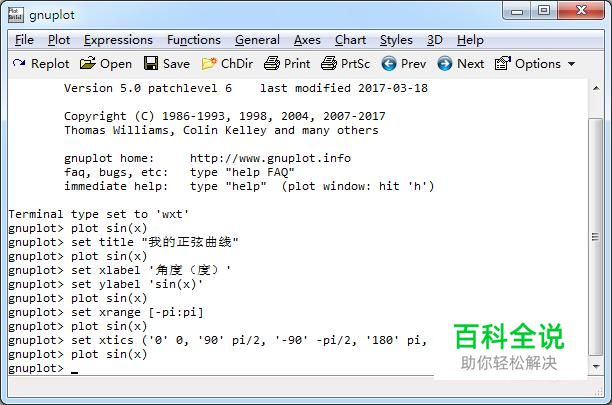Click the 'immediate help:' line
This screenshot has width=612, height=405.
[x=249, y=186]
